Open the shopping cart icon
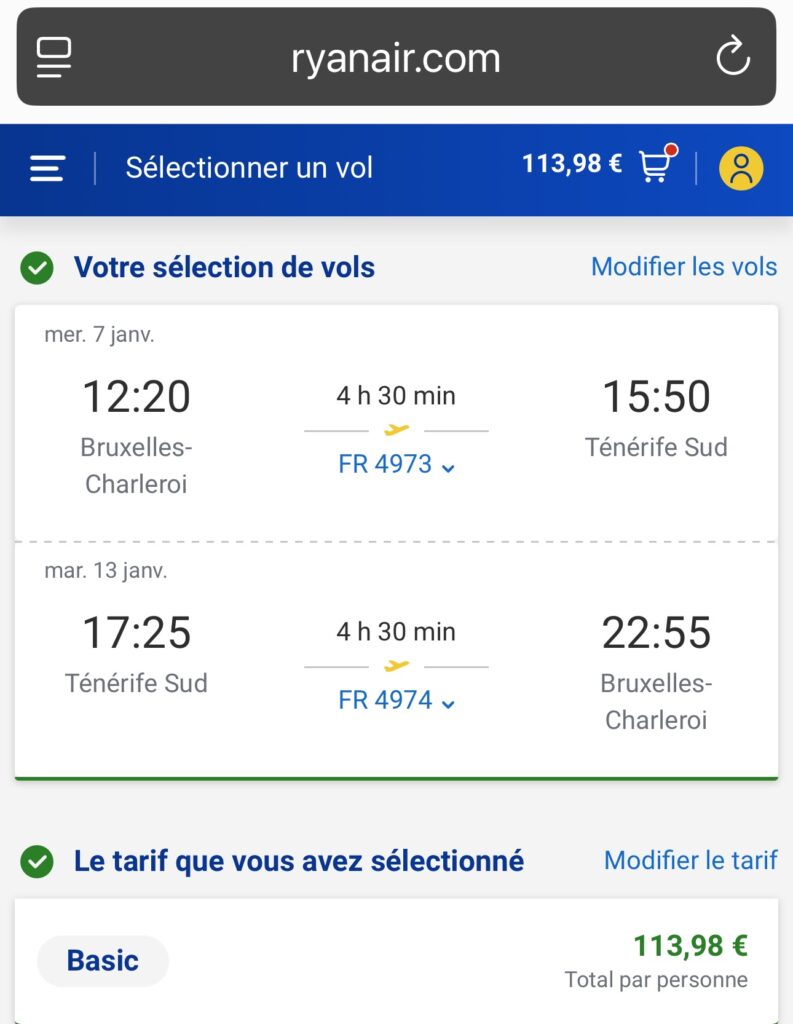Image resolution: width=793 pixels, height=1024 pixels. [x=658, y=163]
